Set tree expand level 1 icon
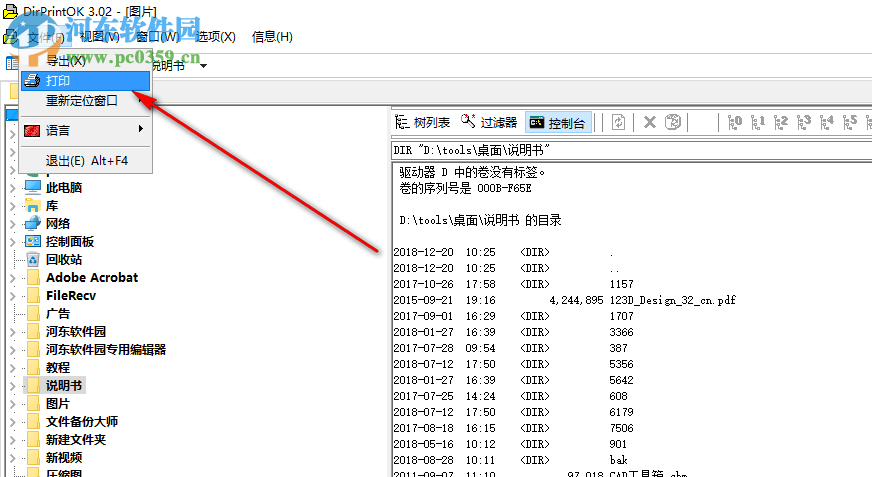Image resolution: width=872 pixels, height=477 pixels. [757, 122]
